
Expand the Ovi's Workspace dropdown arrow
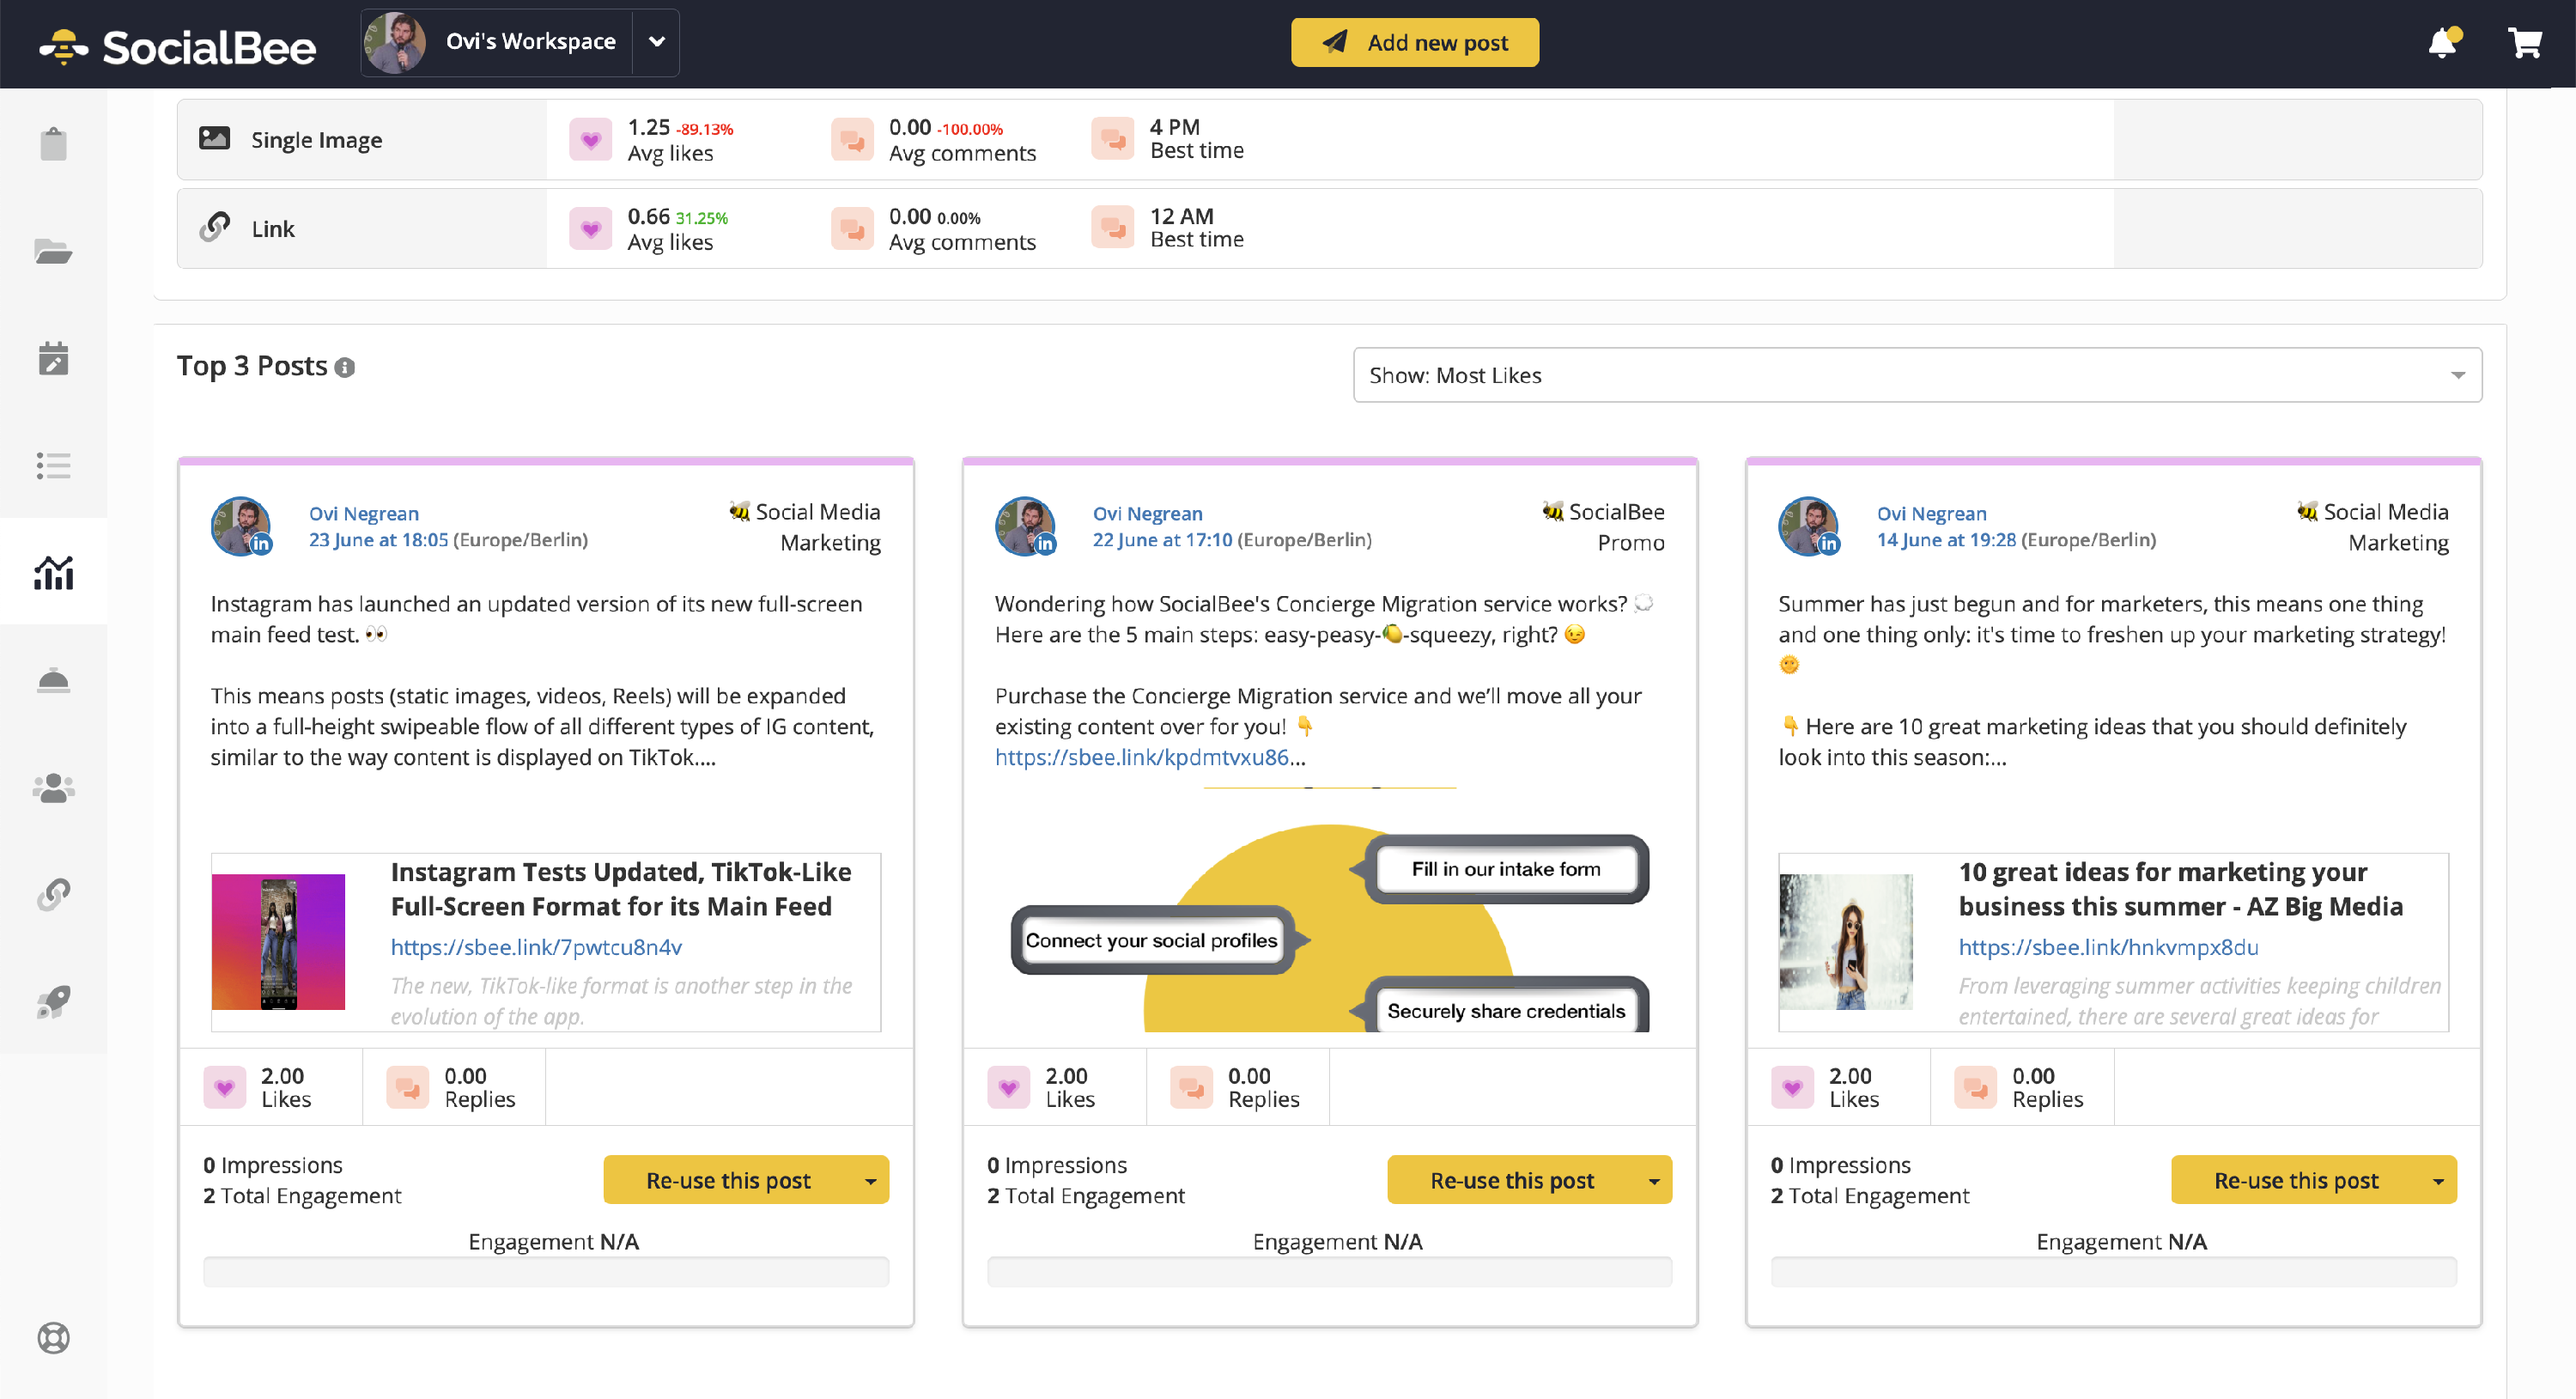(656, 42)
